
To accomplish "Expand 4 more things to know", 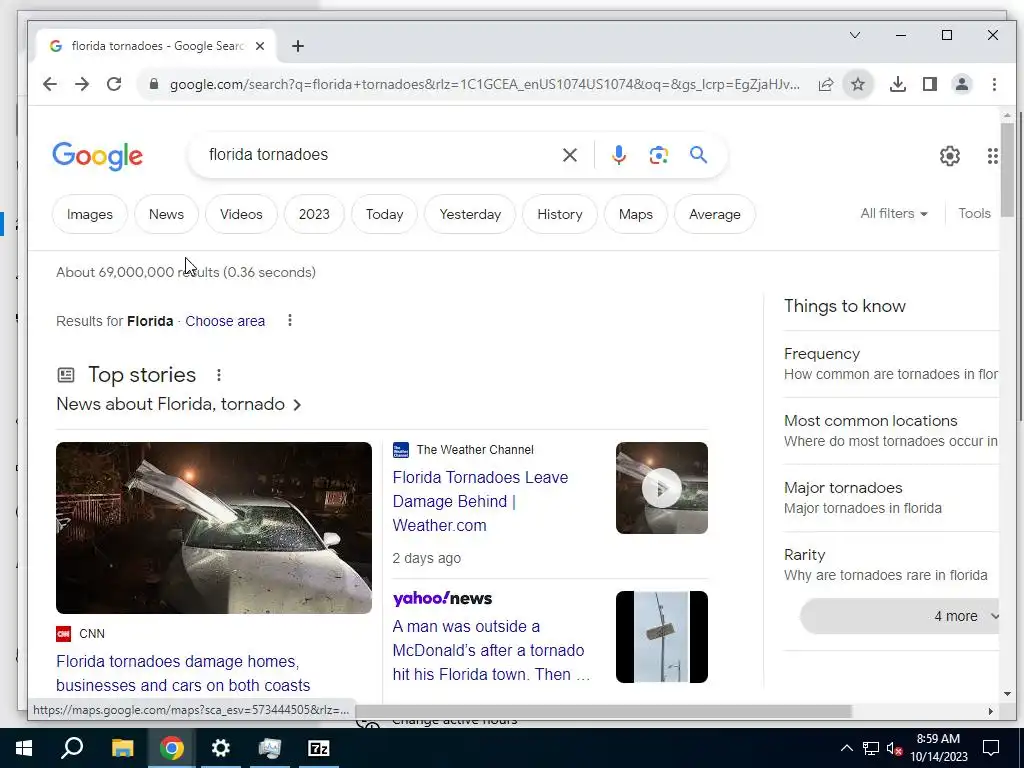I will [900, 616].
